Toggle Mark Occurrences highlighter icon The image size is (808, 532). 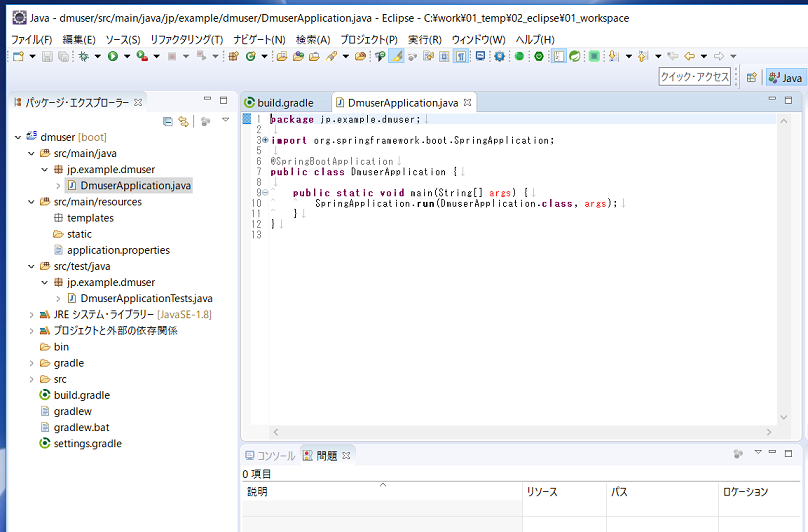(x=396, y=56)
